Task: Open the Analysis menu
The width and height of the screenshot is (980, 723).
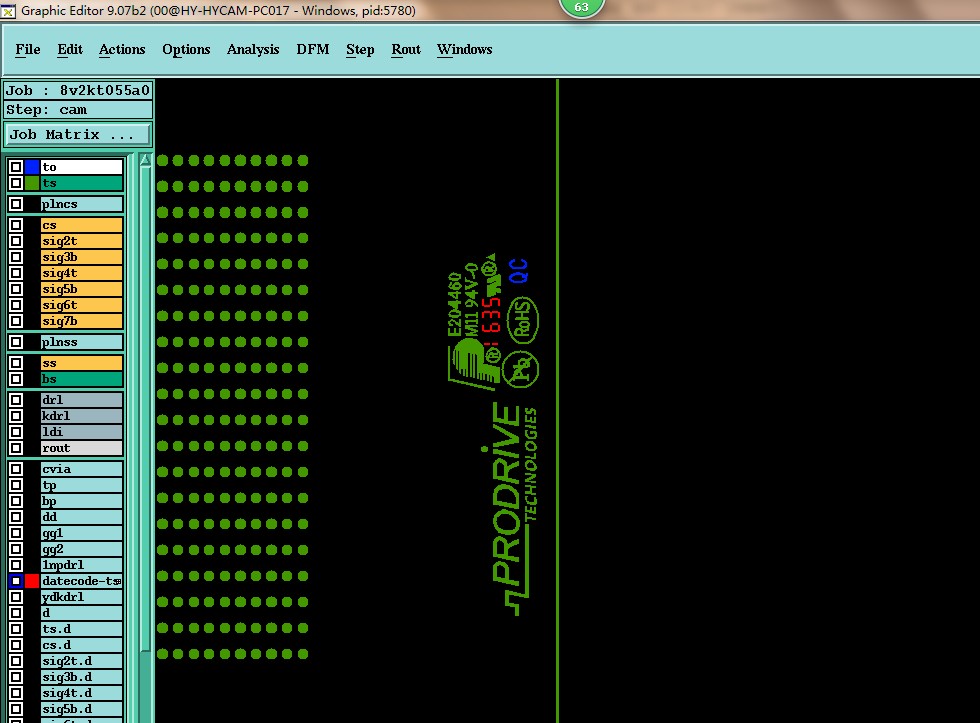Action: (252, 49)
